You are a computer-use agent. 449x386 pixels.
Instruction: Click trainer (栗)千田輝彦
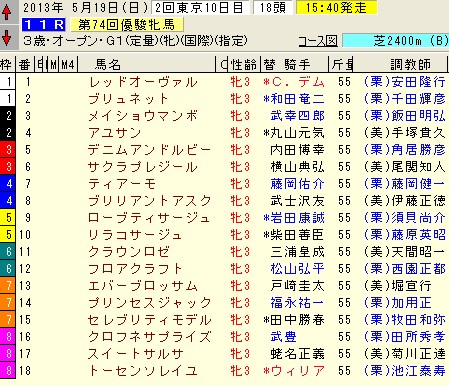(405, 99)
